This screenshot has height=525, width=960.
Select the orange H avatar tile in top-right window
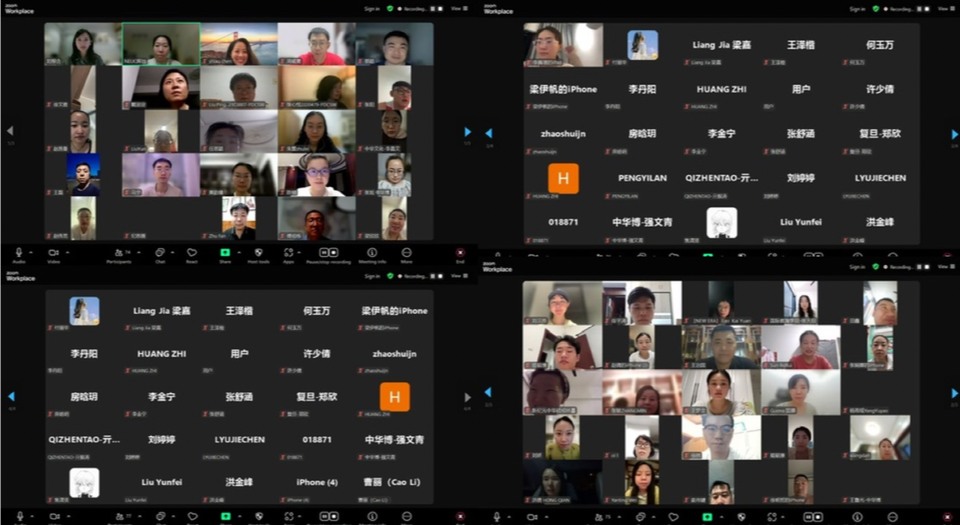click(x=563, y=178)
